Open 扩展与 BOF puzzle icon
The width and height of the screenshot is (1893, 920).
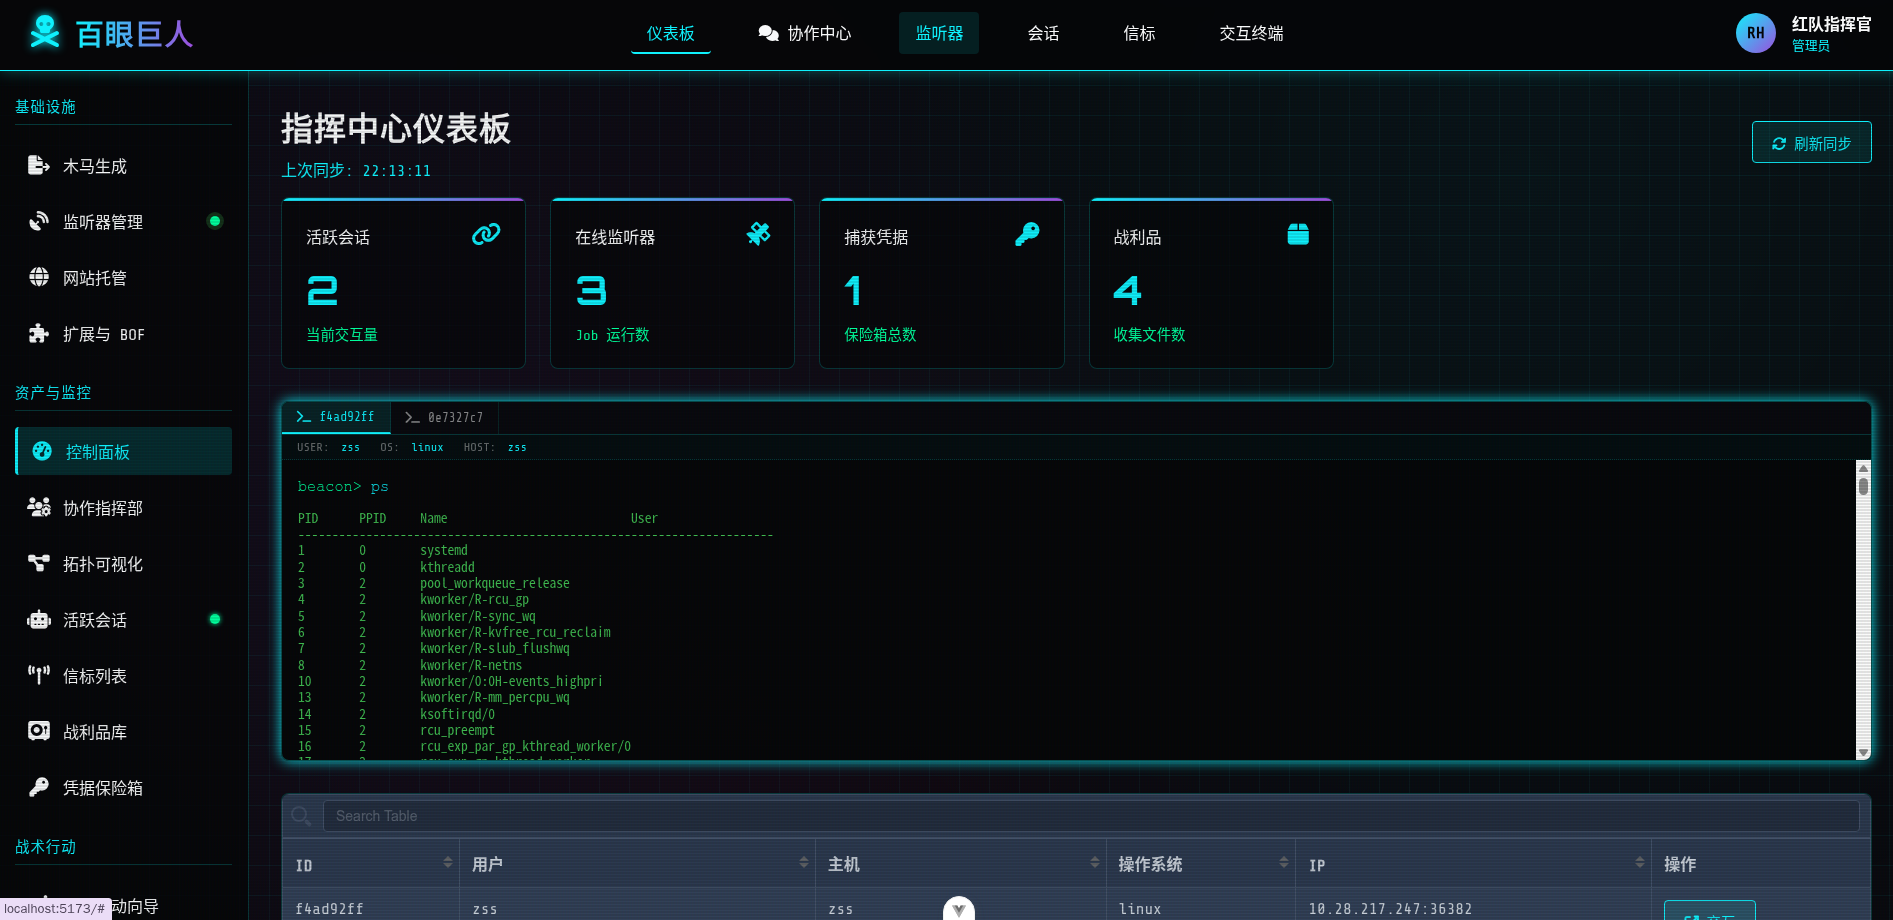[39, 334]
